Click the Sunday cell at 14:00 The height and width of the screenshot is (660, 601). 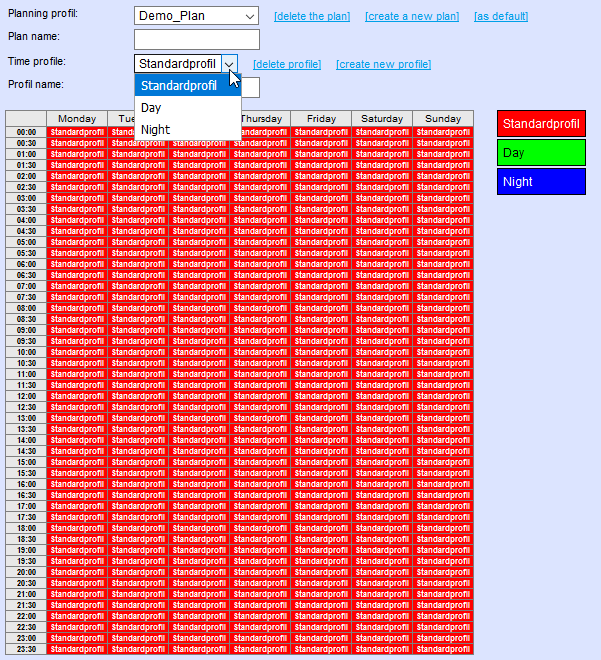point(443,440)
